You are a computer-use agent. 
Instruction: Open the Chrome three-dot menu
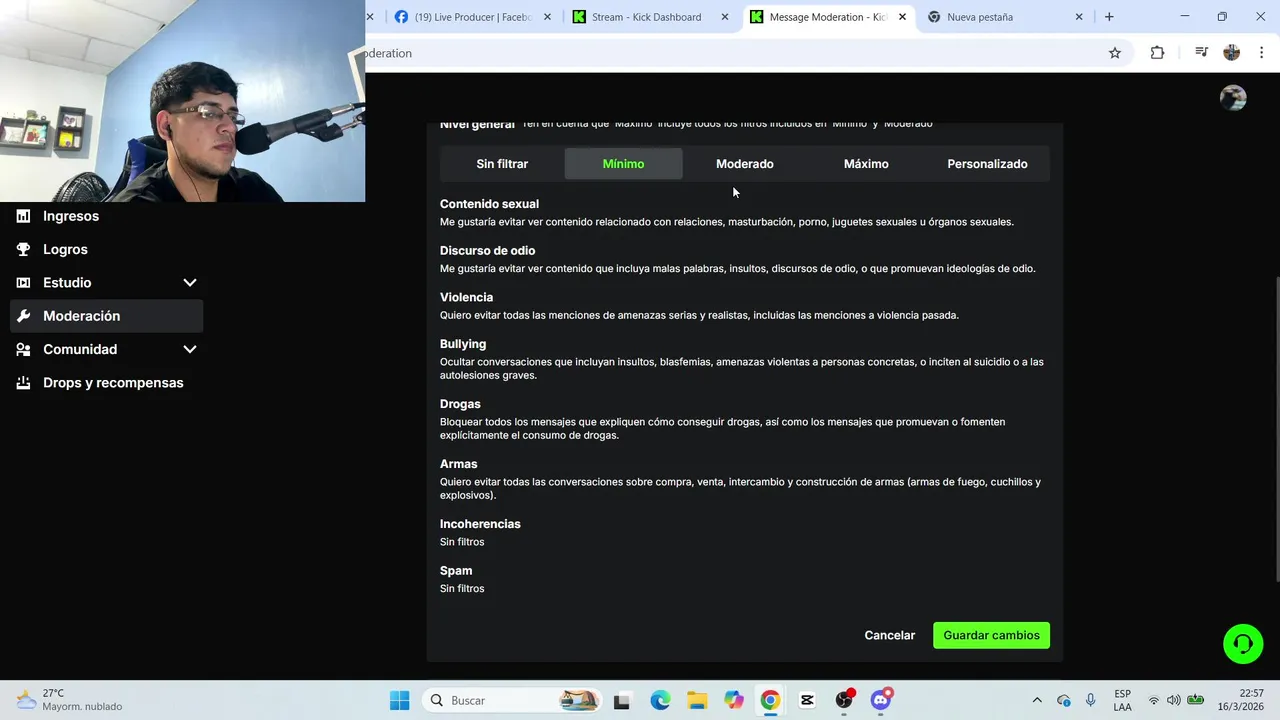[x=1262, y=53]
